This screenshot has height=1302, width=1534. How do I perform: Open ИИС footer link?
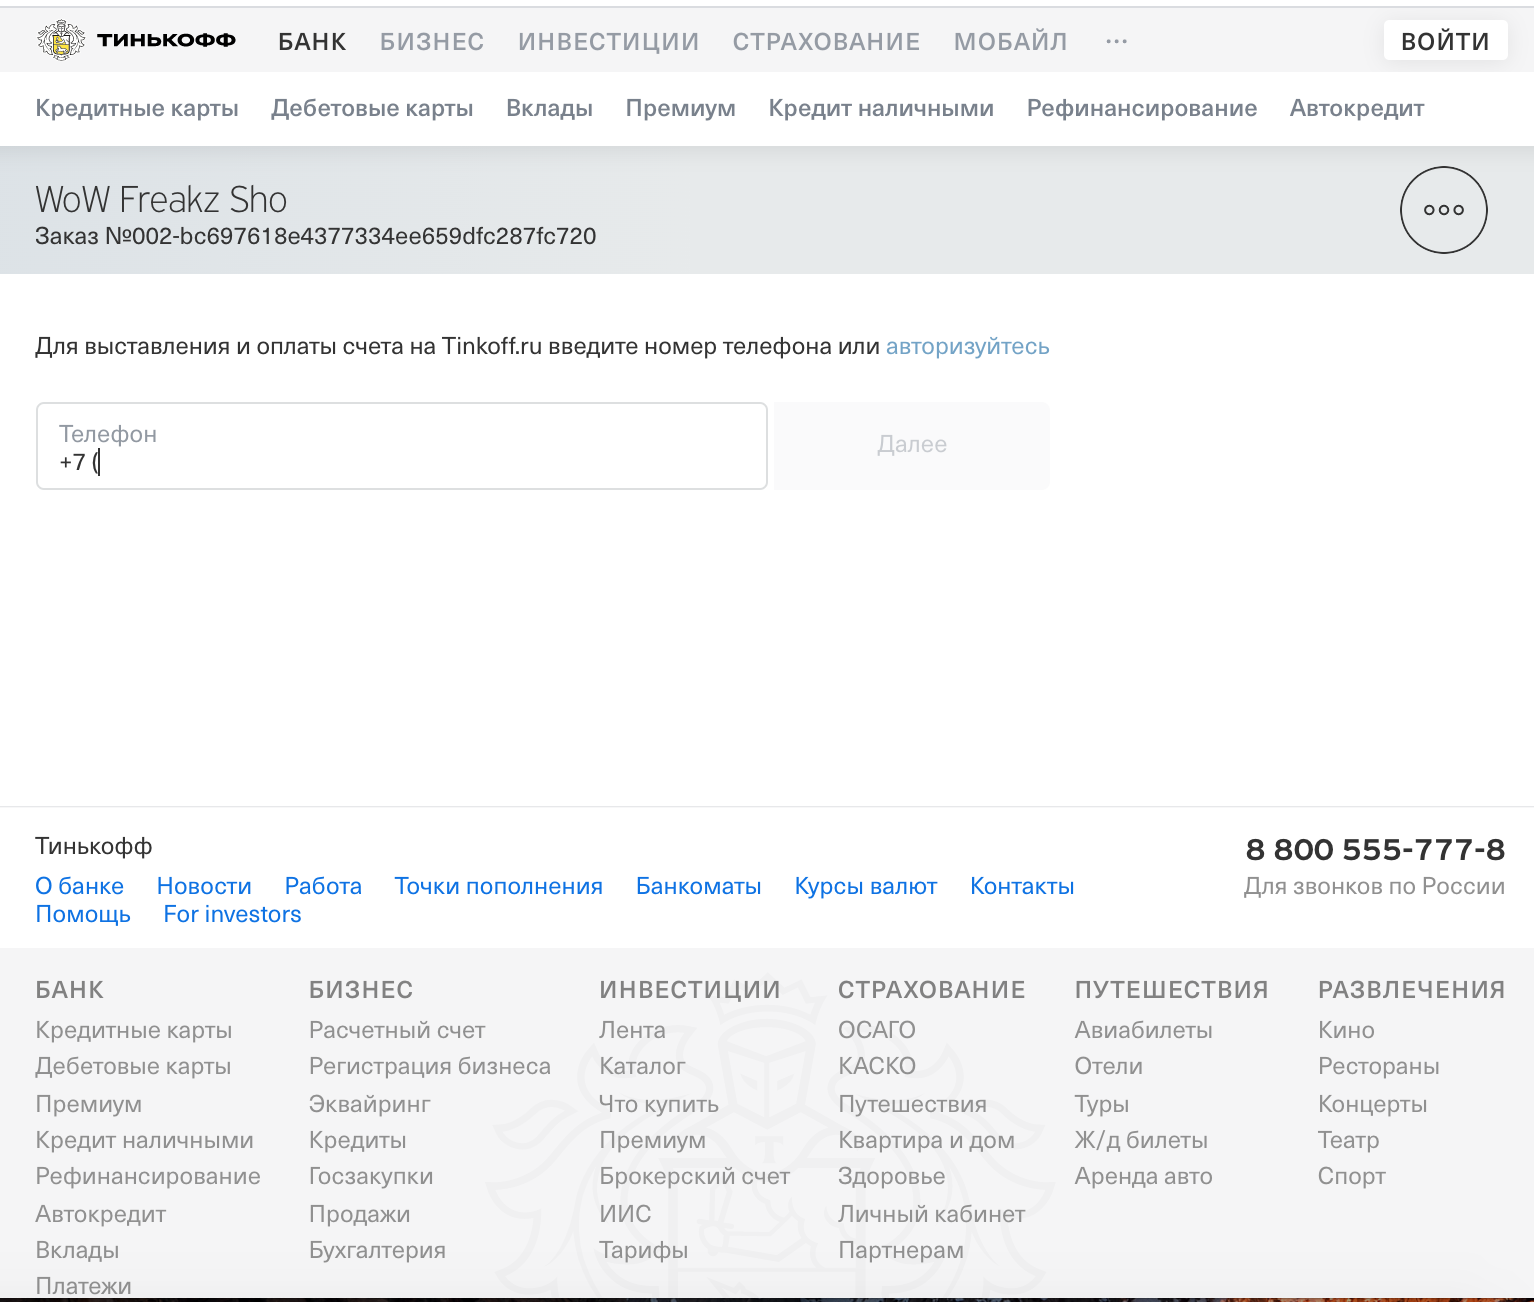[625, 1214]
